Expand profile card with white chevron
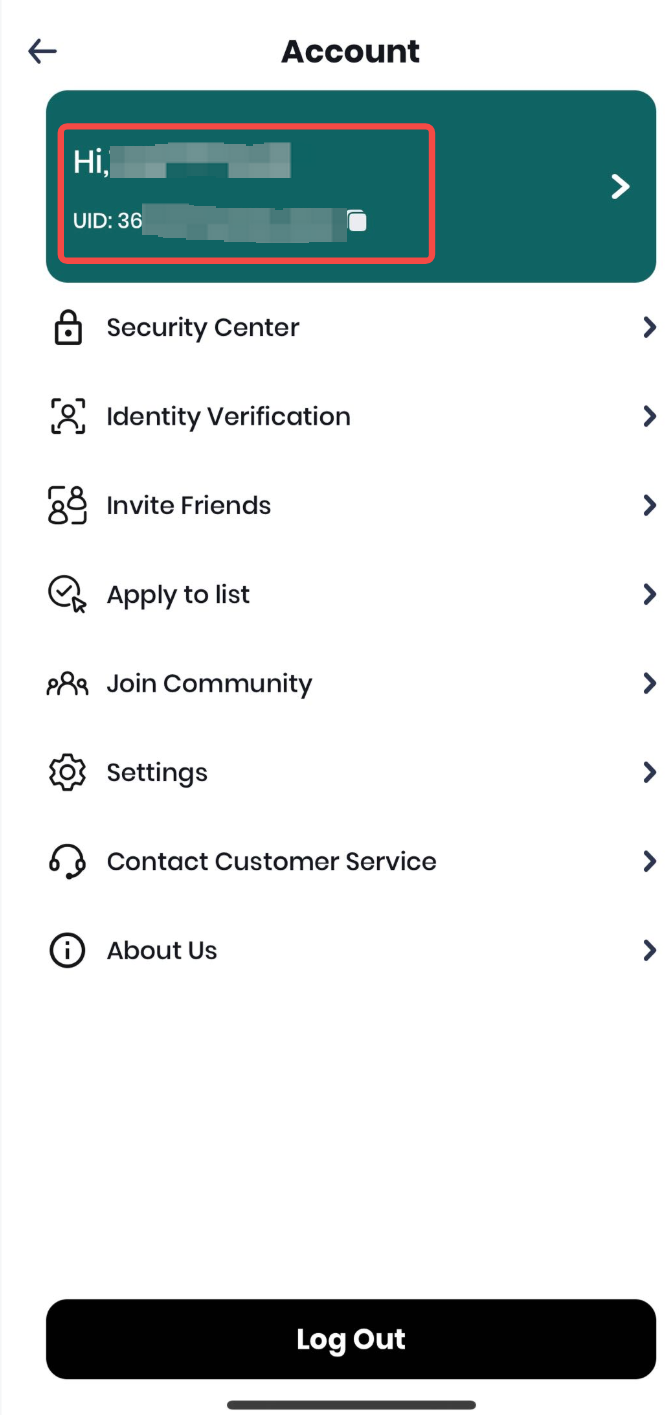Screen dimensions: 671x1415 pos(621,186)
